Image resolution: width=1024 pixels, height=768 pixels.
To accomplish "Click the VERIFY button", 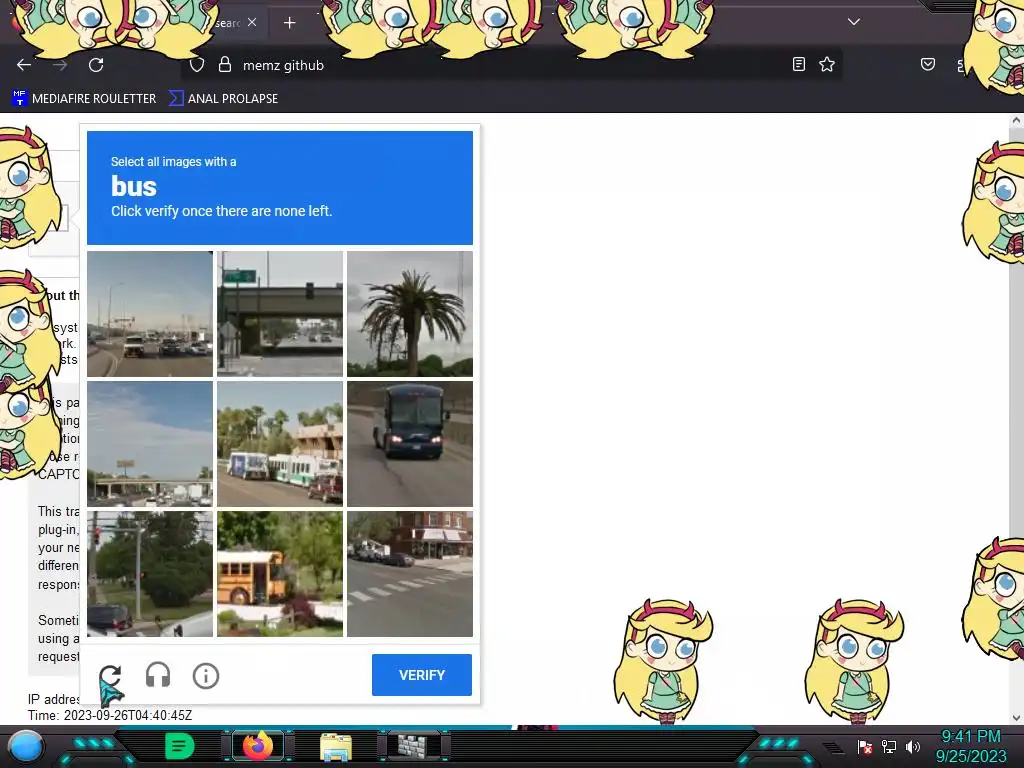I will (422, 675).
